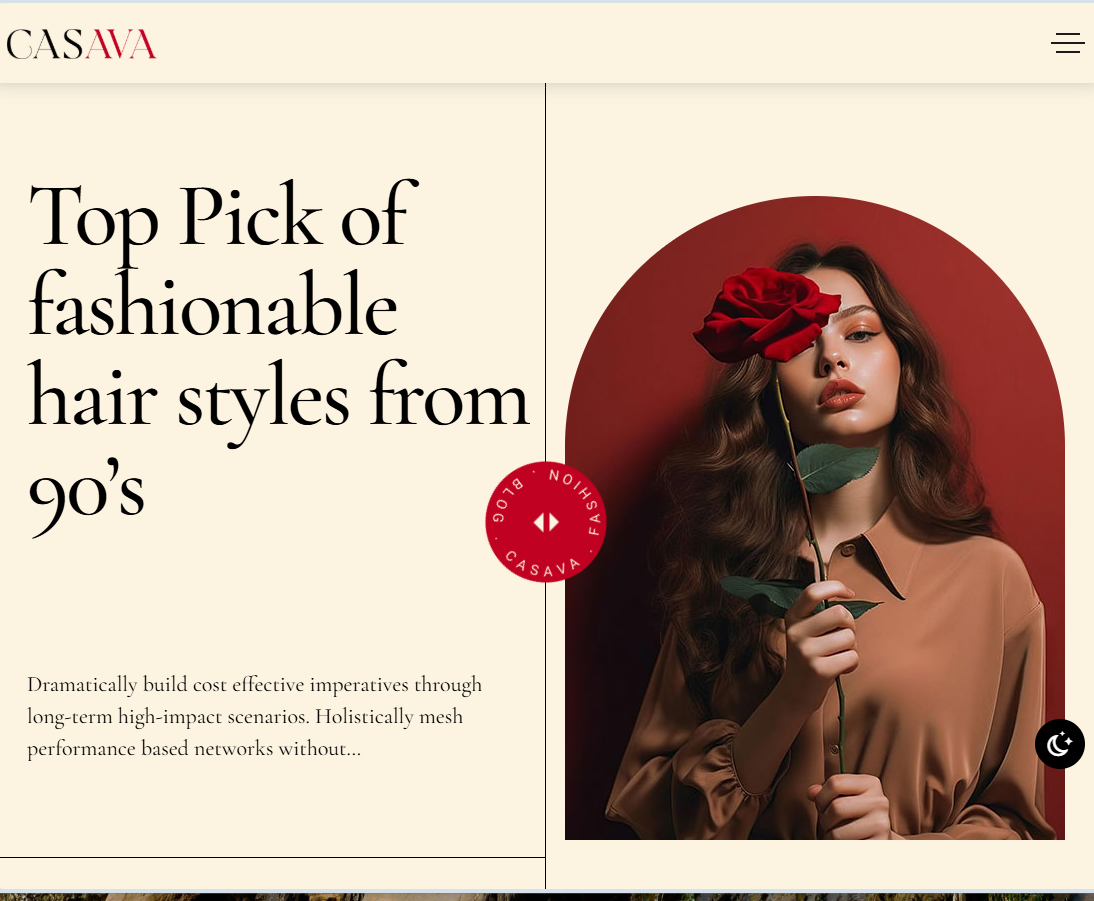Screen dimensions: 1094x901
Task: Click the black "CAS" part of logo
Action: pyautogui.click(x=45, y=44)
